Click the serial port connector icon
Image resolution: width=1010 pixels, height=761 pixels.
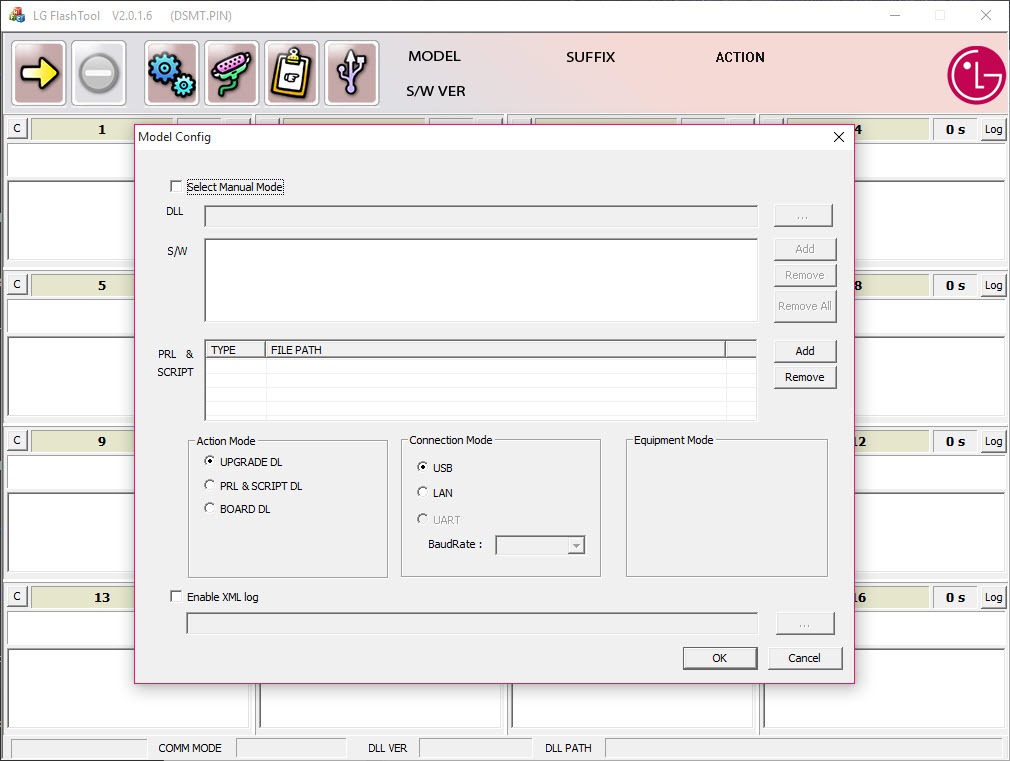[x=231, y=73]
